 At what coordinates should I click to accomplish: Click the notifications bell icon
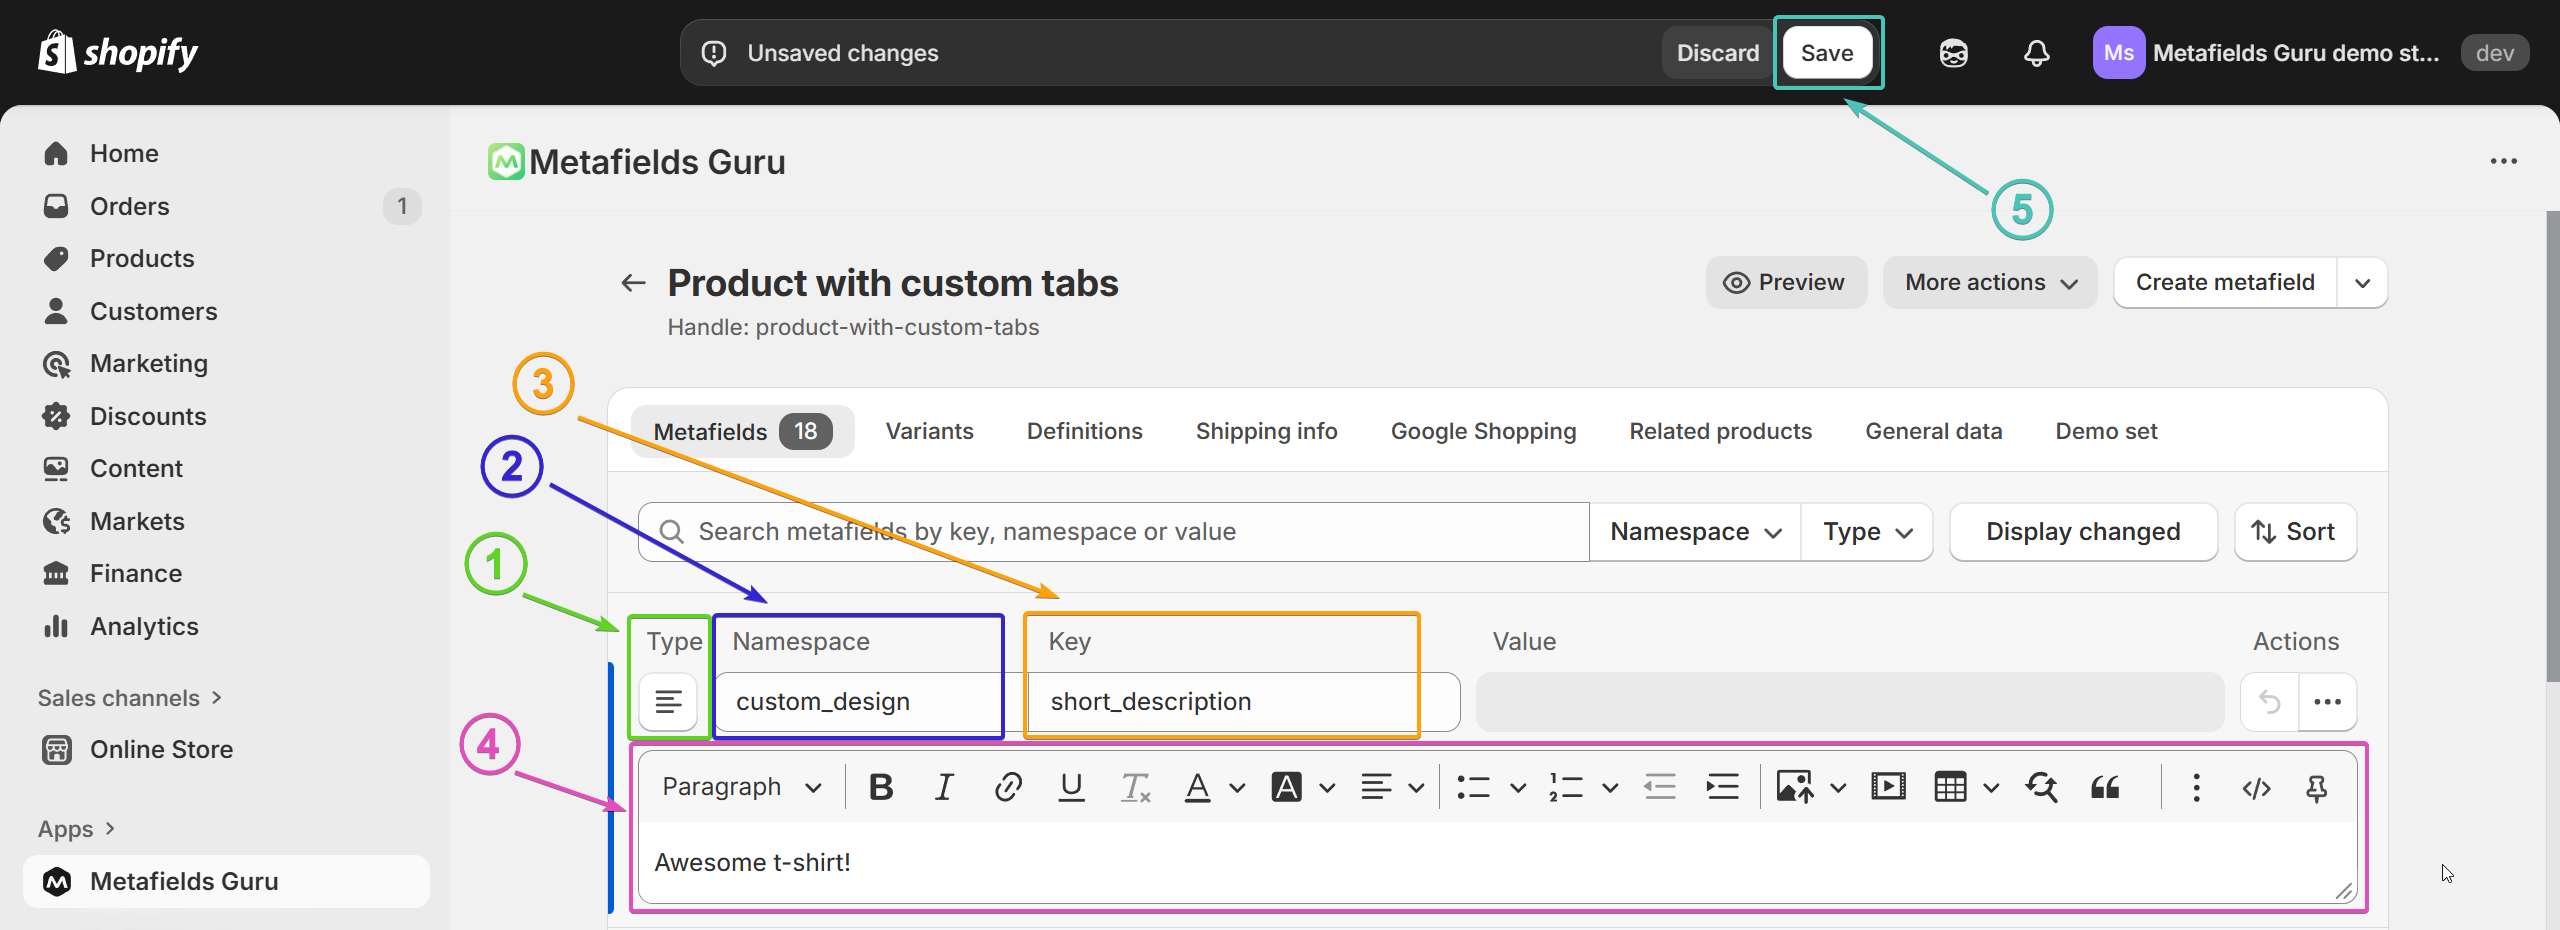(x=2036, y=53)
